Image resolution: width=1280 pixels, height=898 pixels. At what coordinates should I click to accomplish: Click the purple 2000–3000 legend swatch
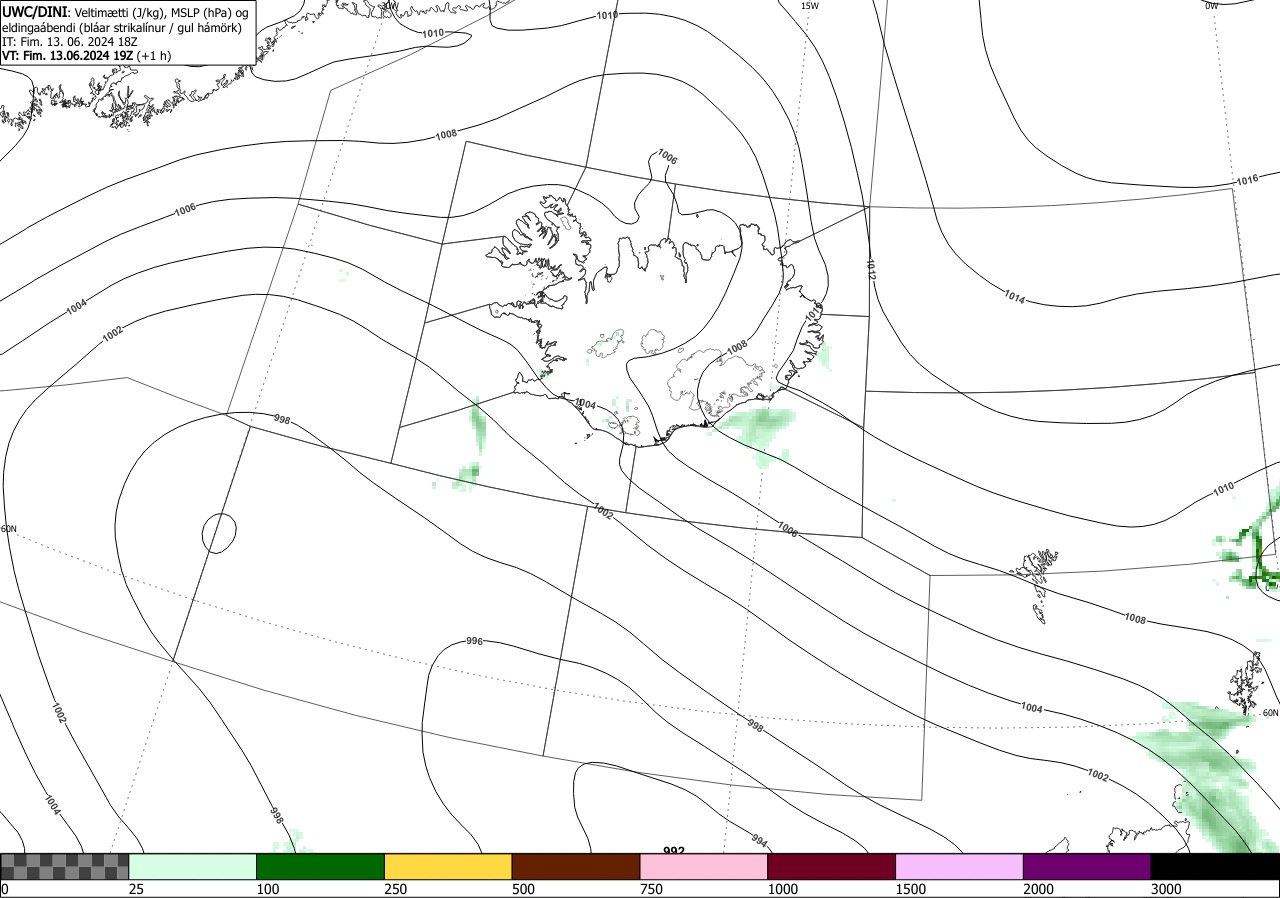[1088, 866]
